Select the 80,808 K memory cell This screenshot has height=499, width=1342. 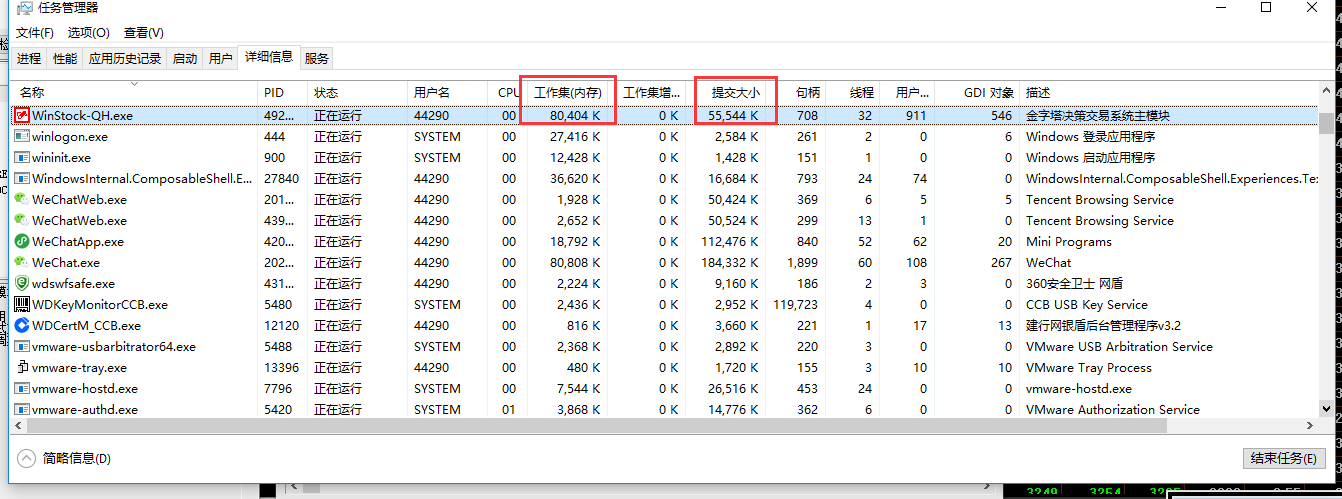(575, 262)
